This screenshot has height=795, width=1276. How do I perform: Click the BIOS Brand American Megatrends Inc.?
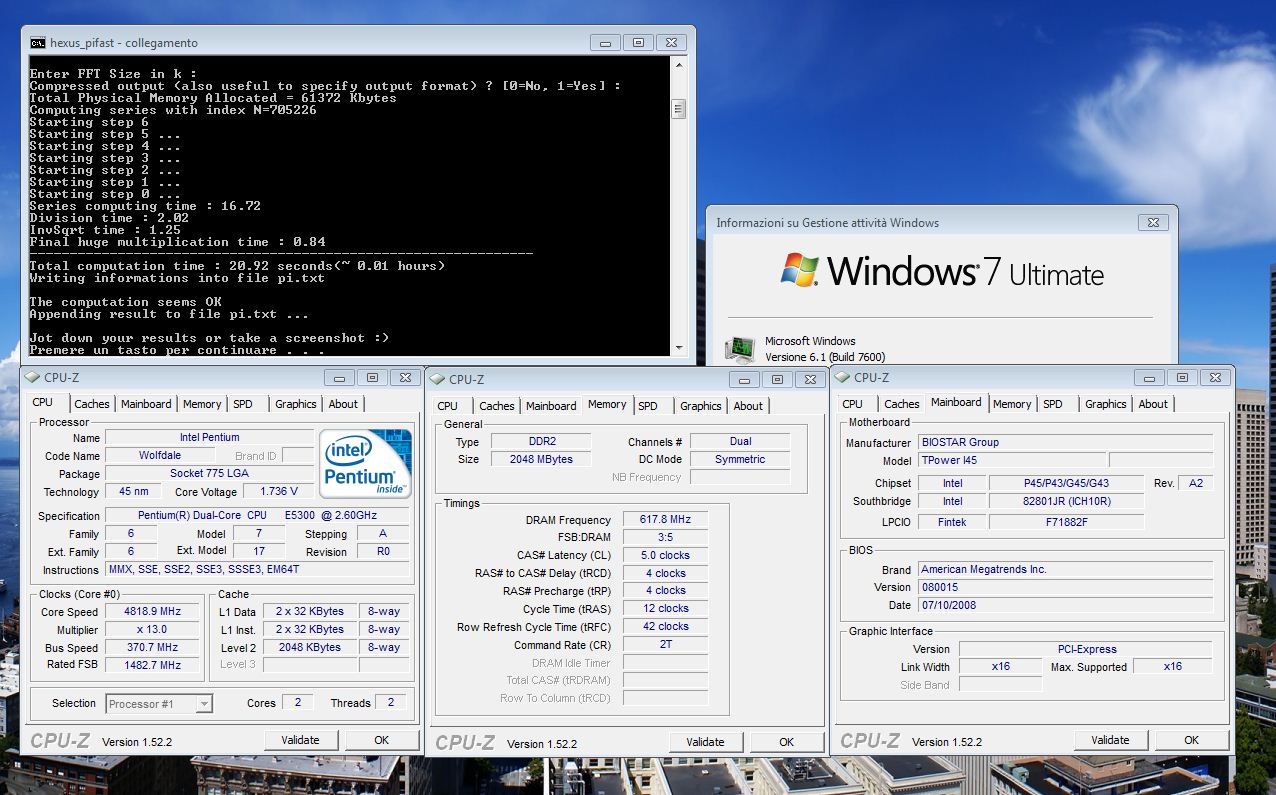[1065, 570]
